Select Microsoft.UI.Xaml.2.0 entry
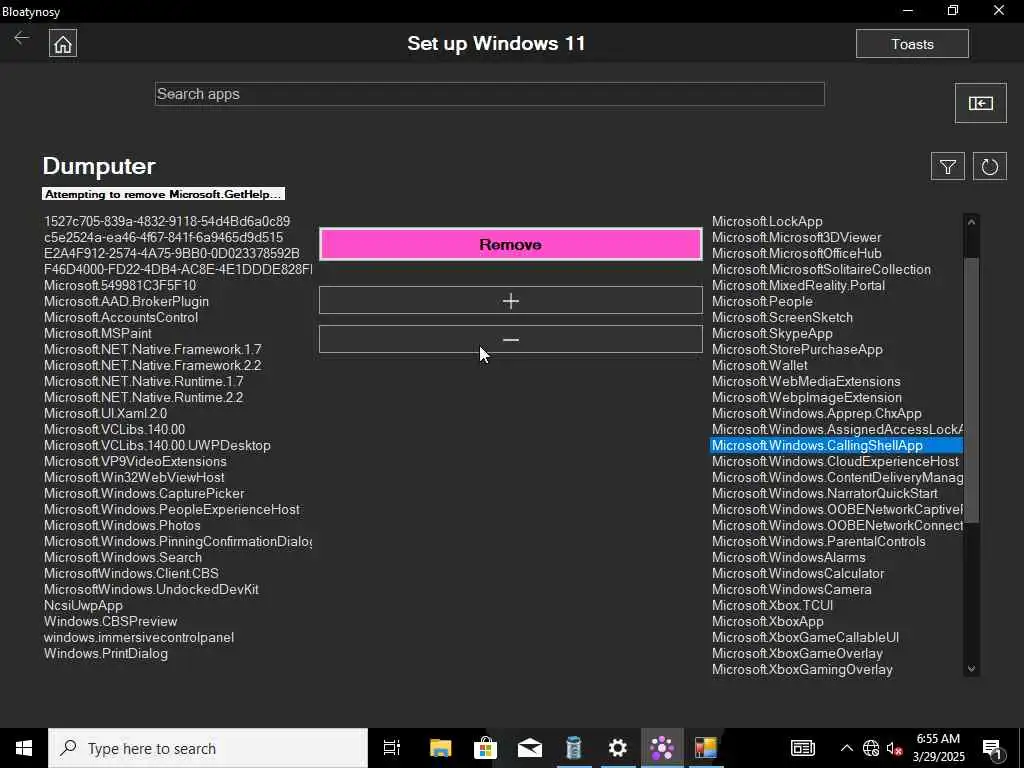This screenshot has width=1024, height=768. pyautogui.click(x=106, y=413)
